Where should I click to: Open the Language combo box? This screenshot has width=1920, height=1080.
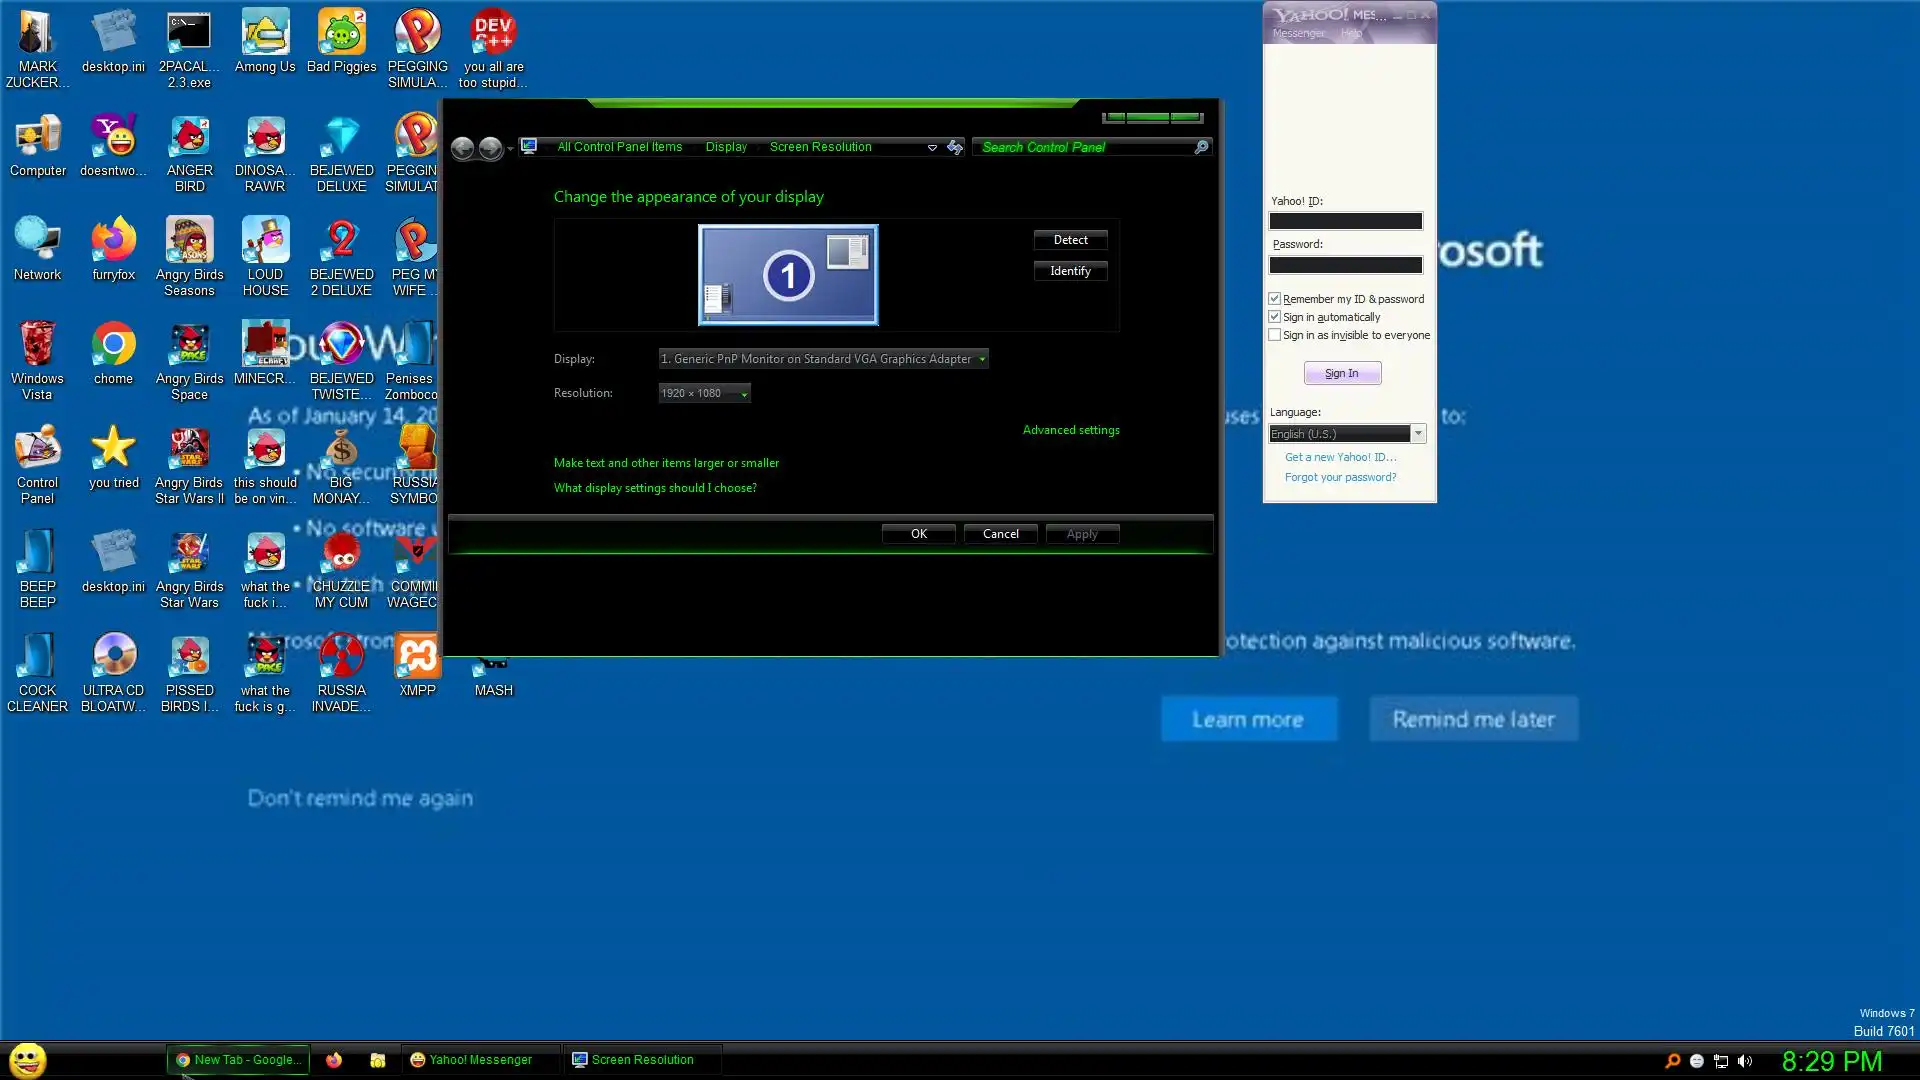pos(1346,434)
